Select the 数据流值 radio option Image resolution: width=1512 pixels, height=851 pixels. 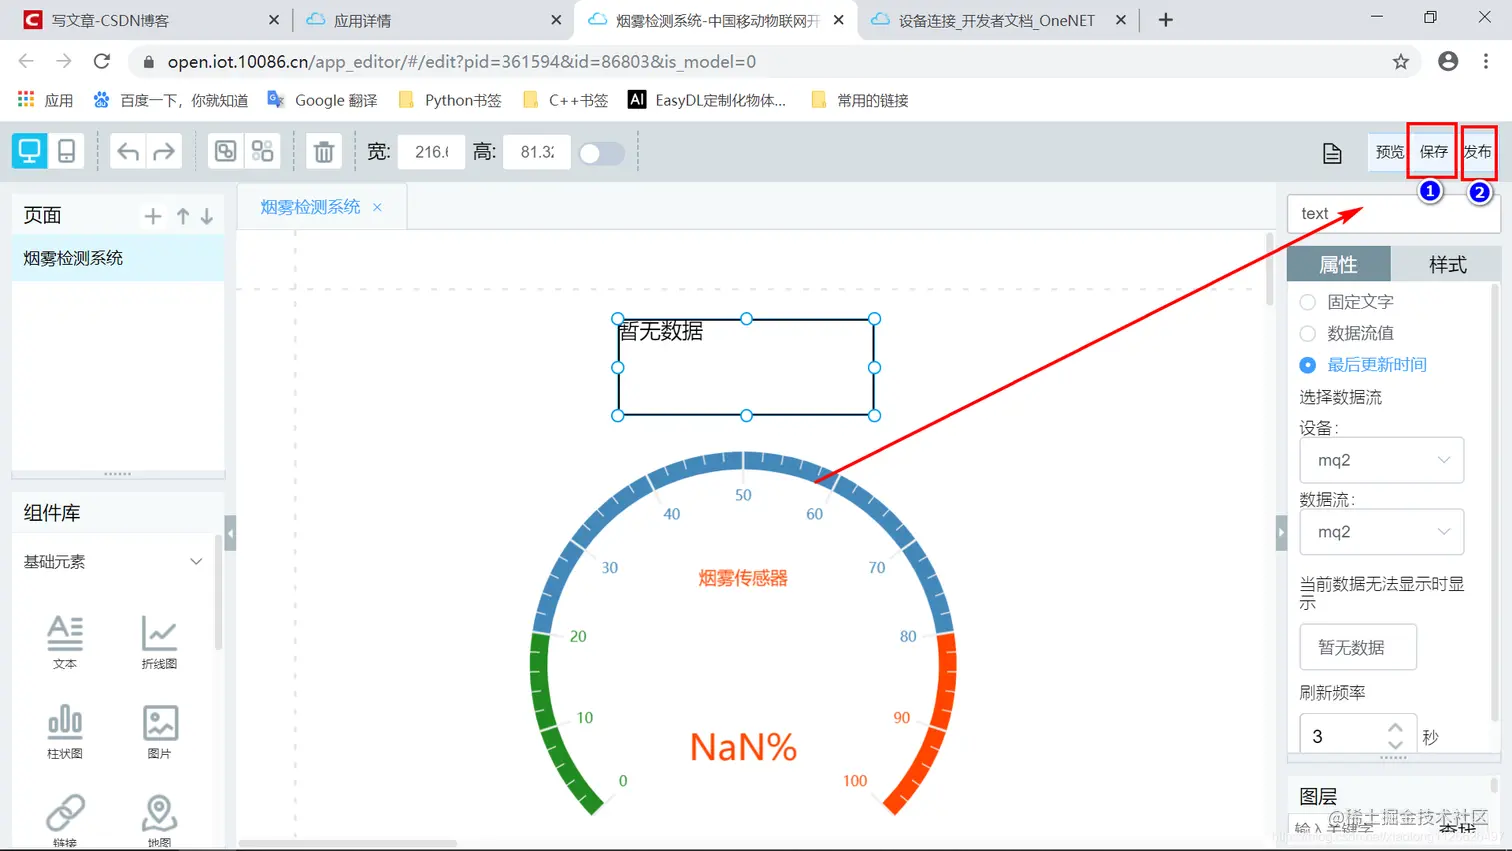point(1307,333)
